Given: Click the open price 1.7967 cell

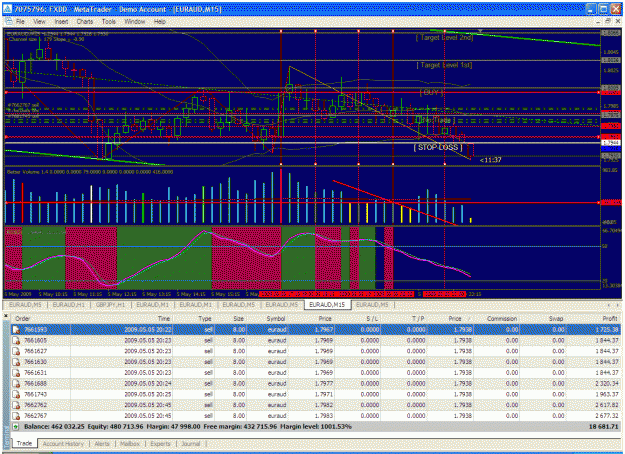Looking at the screenshot, I should (325, 330).
